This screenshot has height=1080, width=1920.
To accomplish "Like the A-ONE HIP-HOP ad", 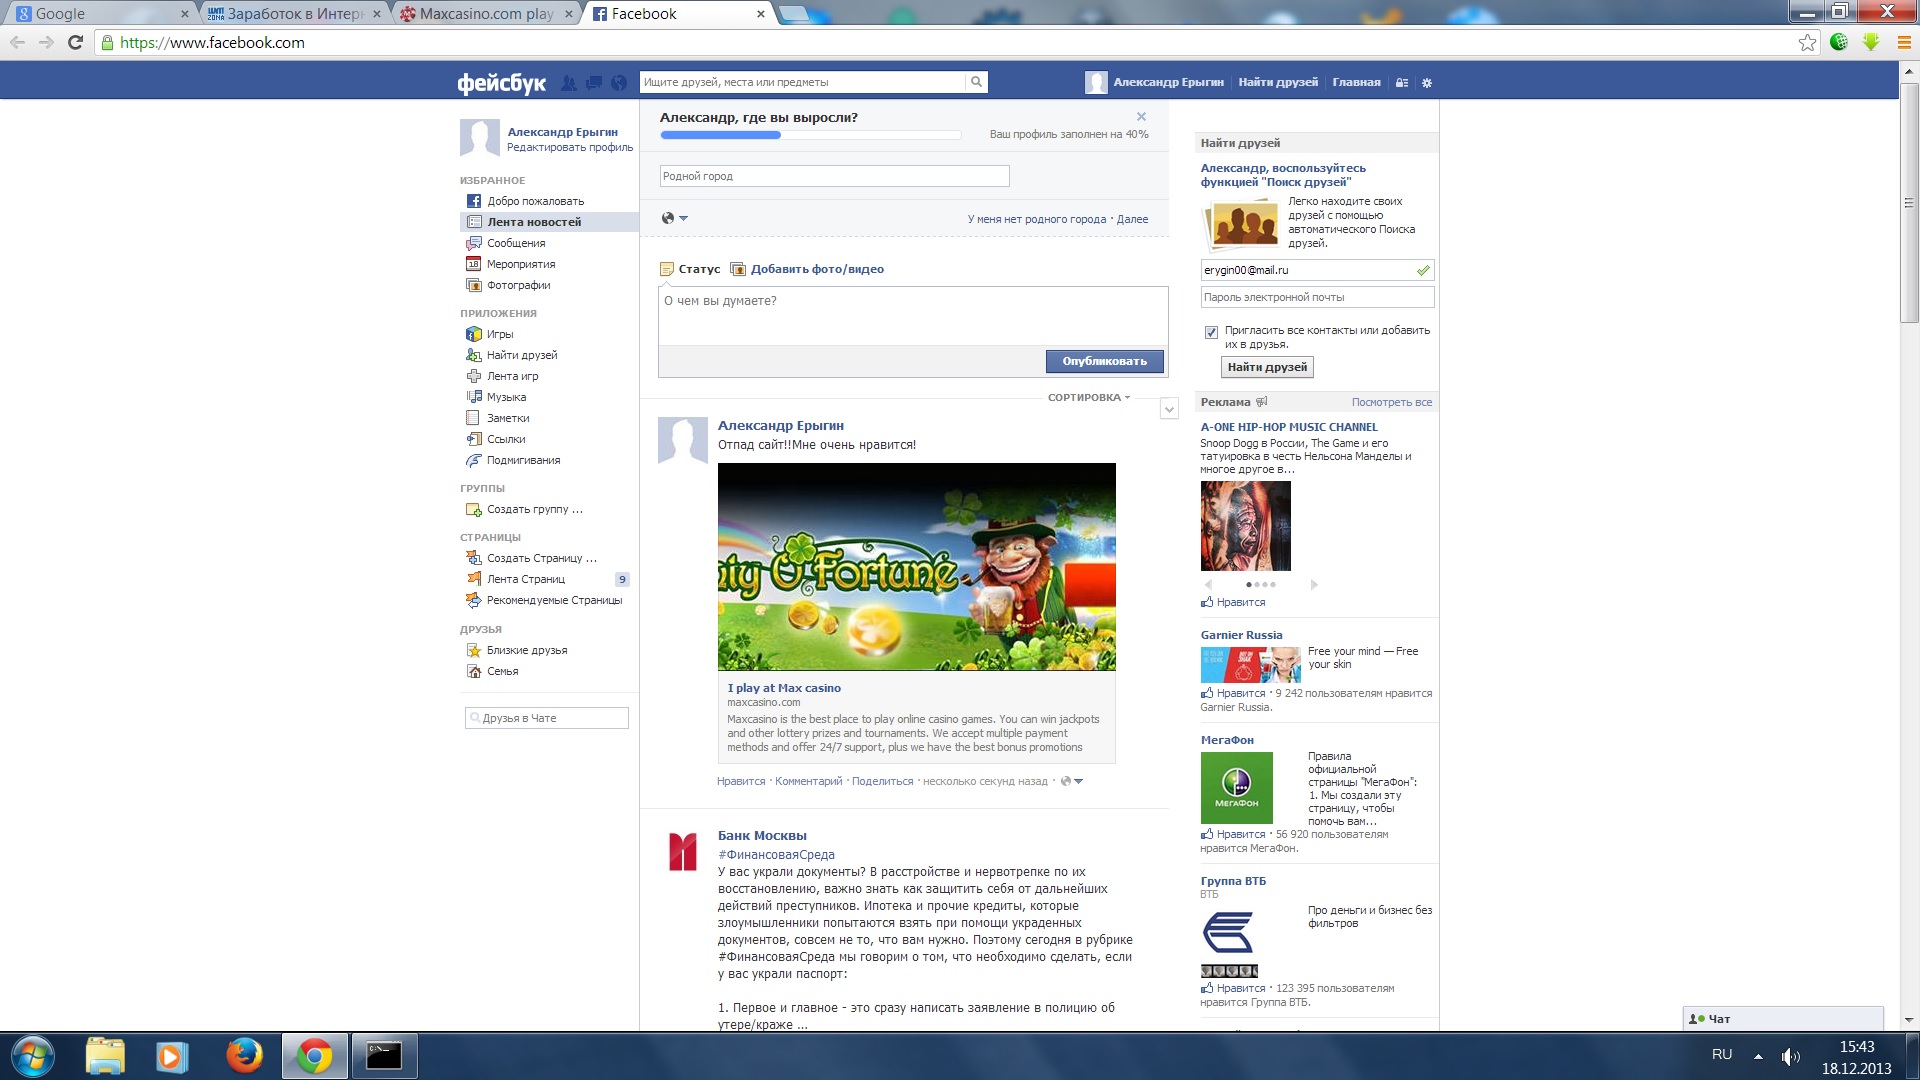I will pyautogui.click(x=1233, y=602).
